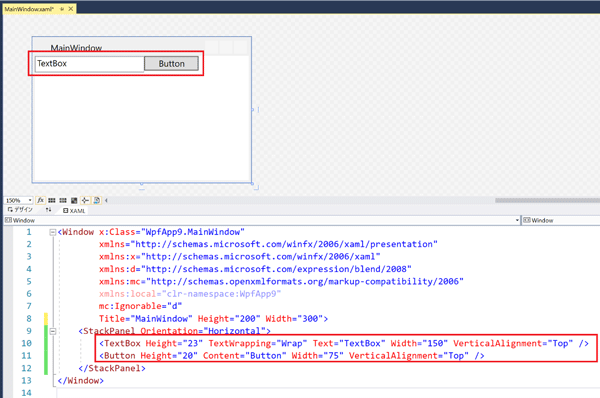Screen dimensions: 600x398
Task: Click the designer horizontal scrollbar
Action: 547,200
